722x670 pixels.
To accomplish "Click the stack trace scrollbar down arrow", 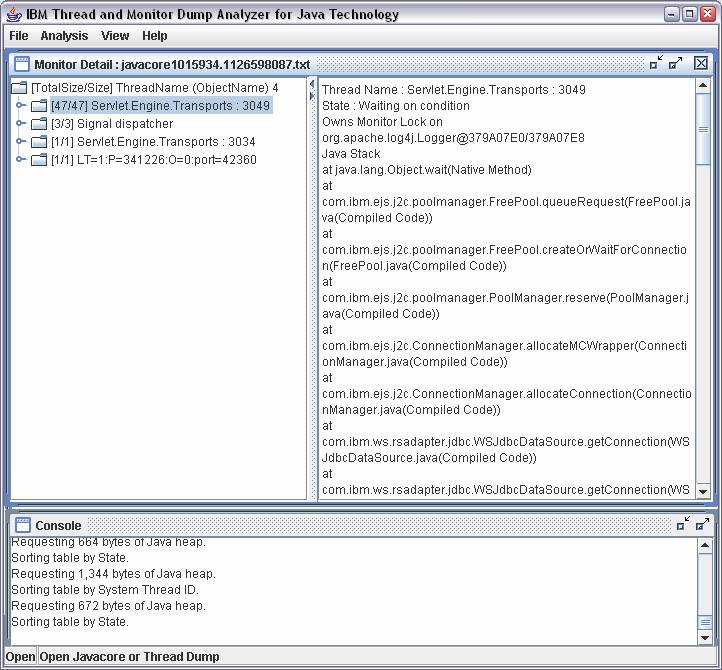I will point(703,491).
